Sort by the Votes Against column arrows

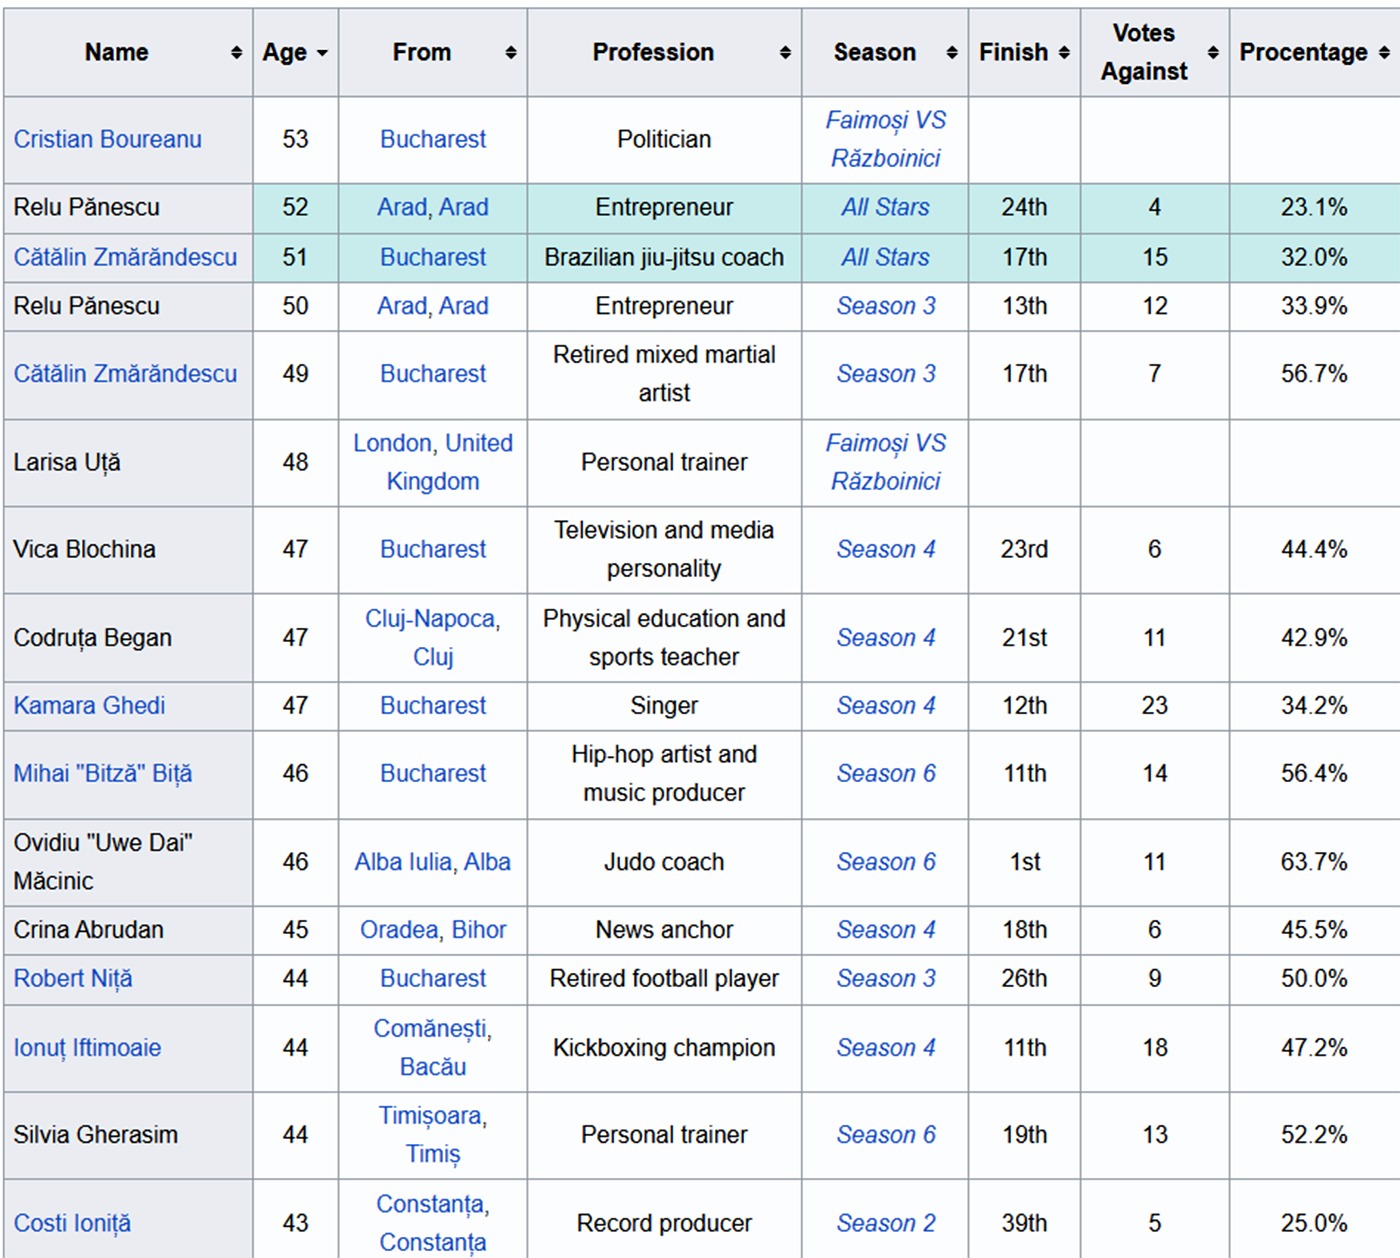tap(1213, 53)
